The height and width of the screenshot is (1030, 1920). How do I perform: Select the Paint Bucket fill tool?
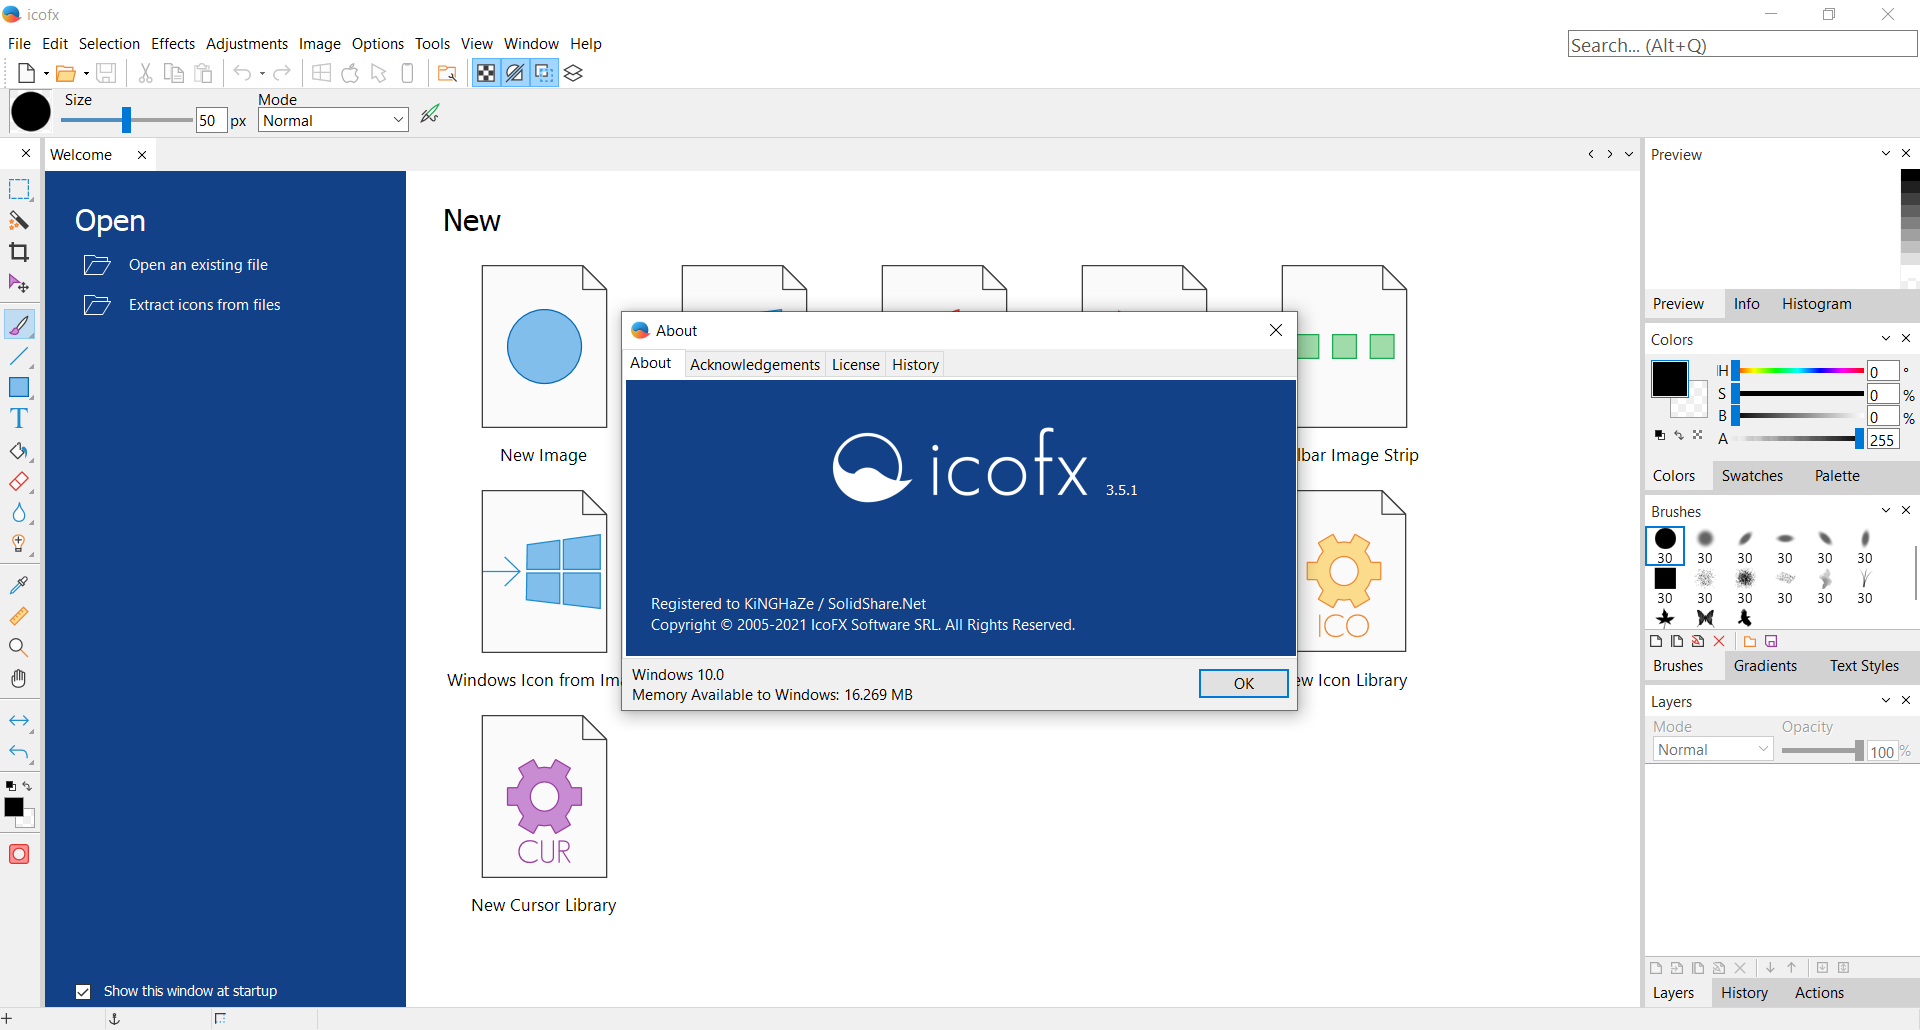point(19,450)
